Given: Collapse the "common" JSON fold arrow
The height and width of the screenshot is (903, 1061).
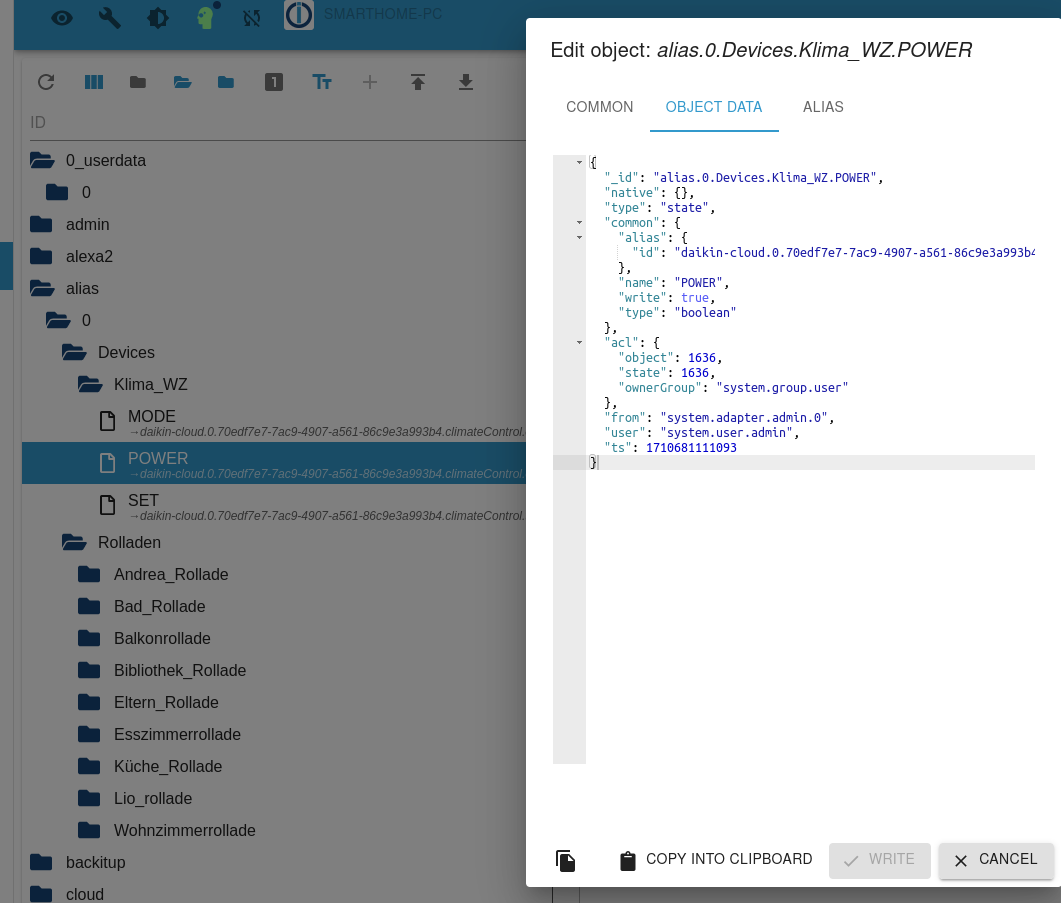Looking at the screenshot, I should coord(579,223).
